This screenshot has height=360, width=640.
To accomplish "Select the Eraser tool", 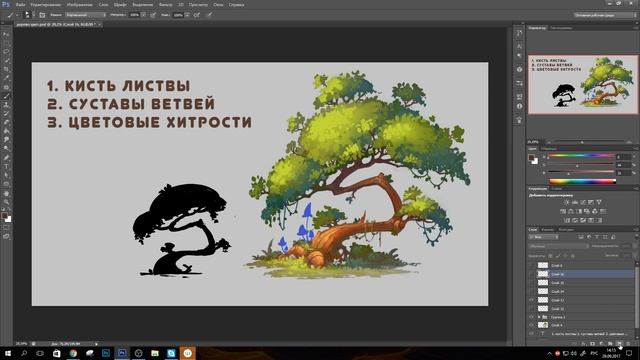I will pyautogui.click(x=6, y=122).
